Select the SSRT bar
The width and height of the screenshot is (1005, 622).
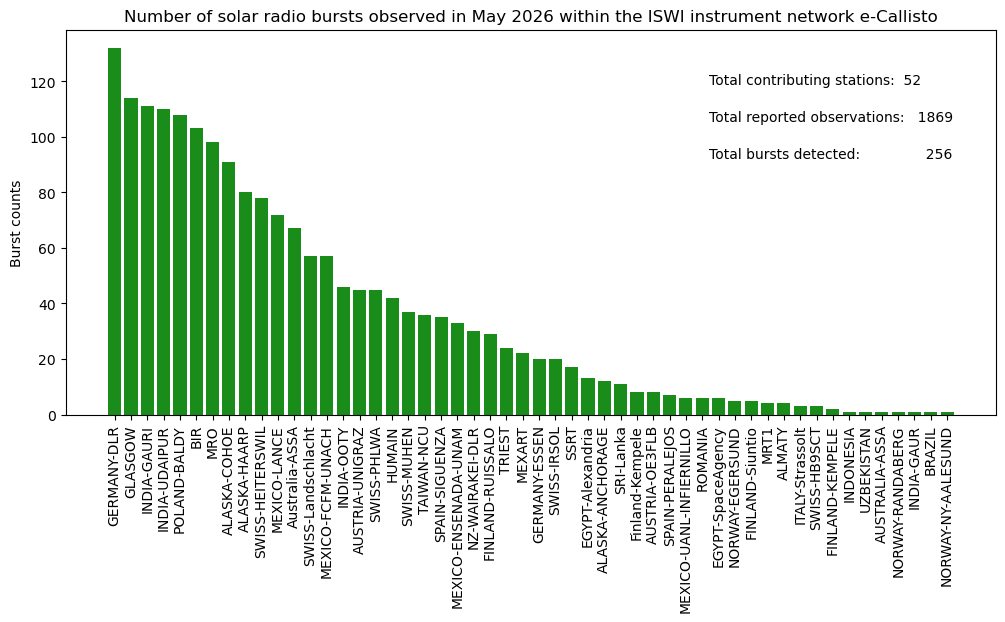pos(572,391)
